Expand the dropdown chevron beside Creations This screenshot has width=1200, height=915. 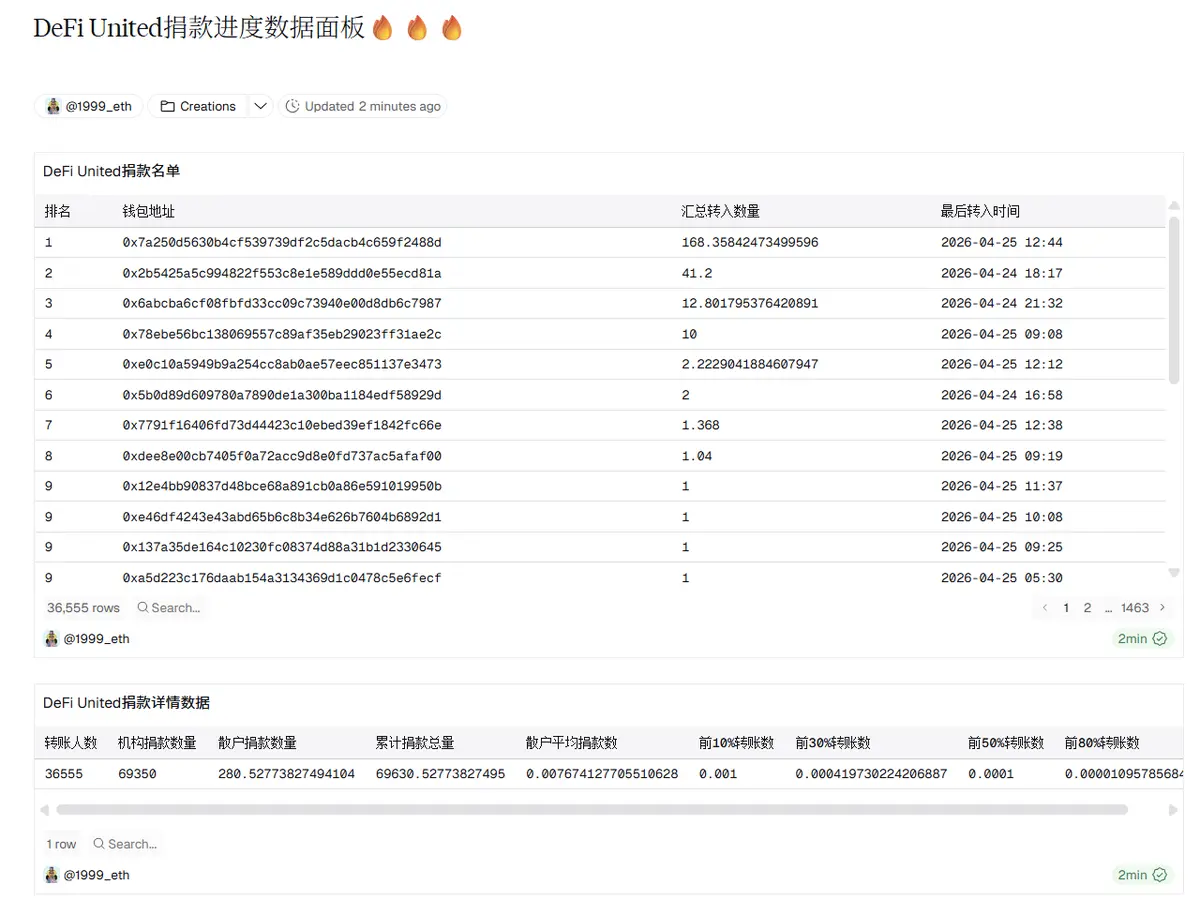point(260,106)
